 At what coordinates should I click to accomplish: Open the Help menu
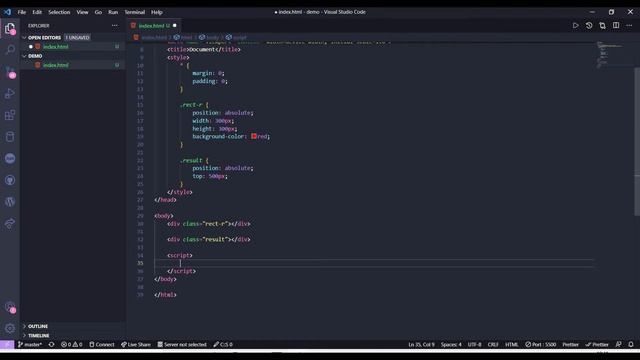tap(157, 12)
